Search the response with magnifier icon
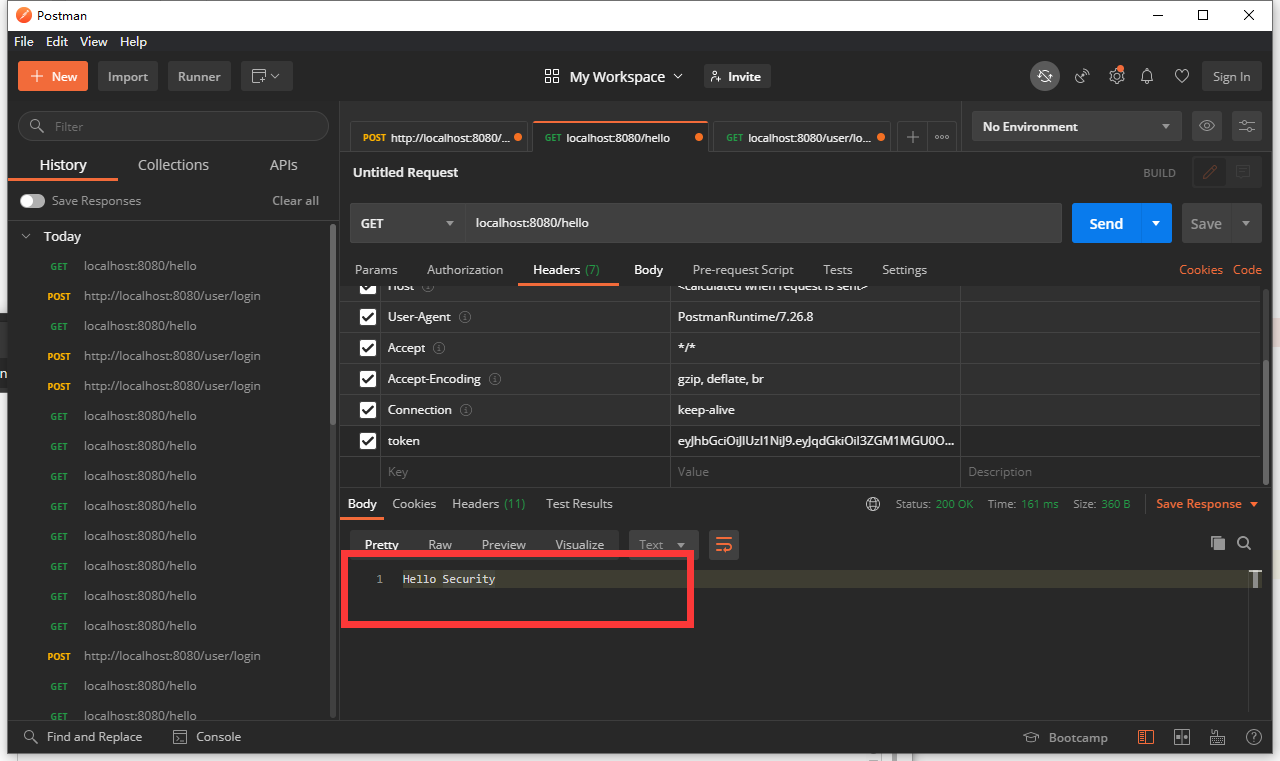This screenshot has width=1280, height=761. coord(1244,543)
